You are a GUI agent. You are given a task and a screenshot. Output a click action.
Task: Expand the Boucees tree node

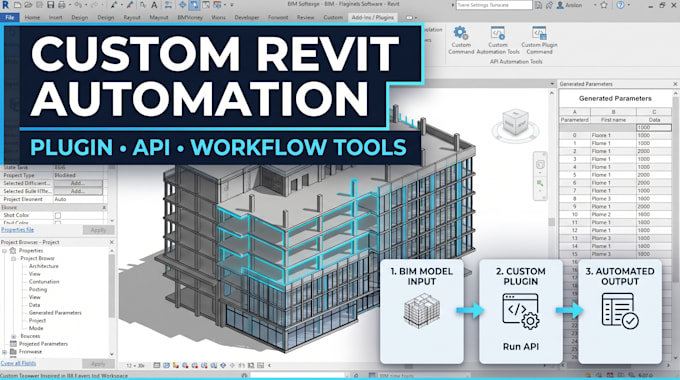pos(13,336)
